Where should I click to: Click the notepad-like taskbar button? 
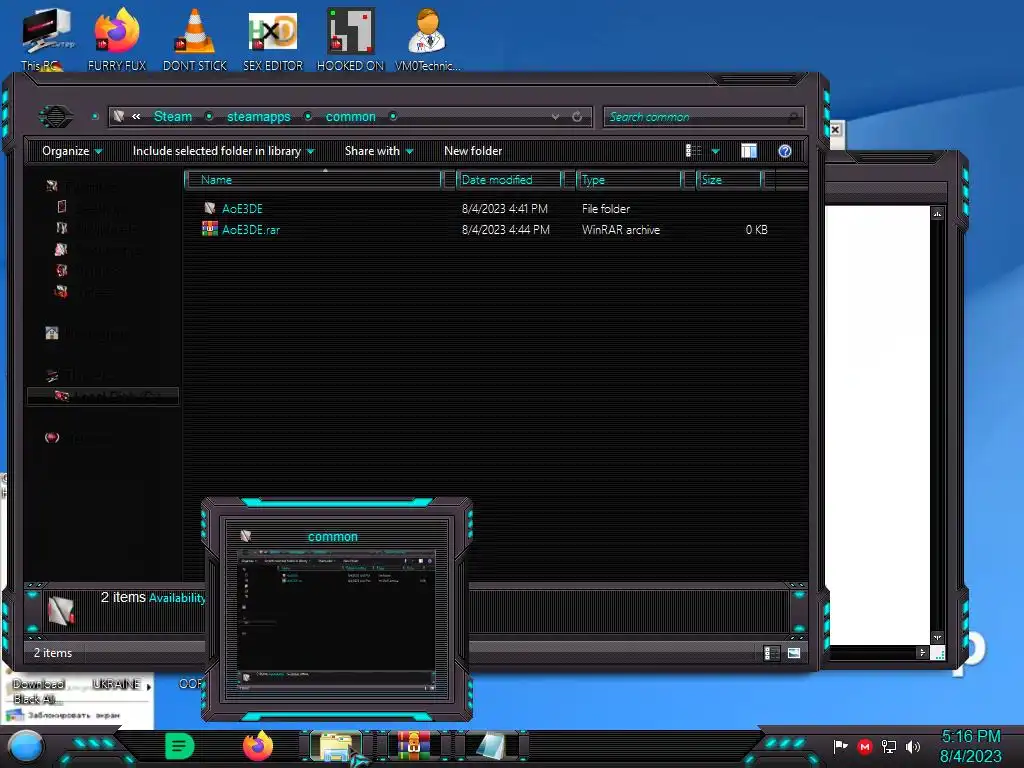pos(491,746)
